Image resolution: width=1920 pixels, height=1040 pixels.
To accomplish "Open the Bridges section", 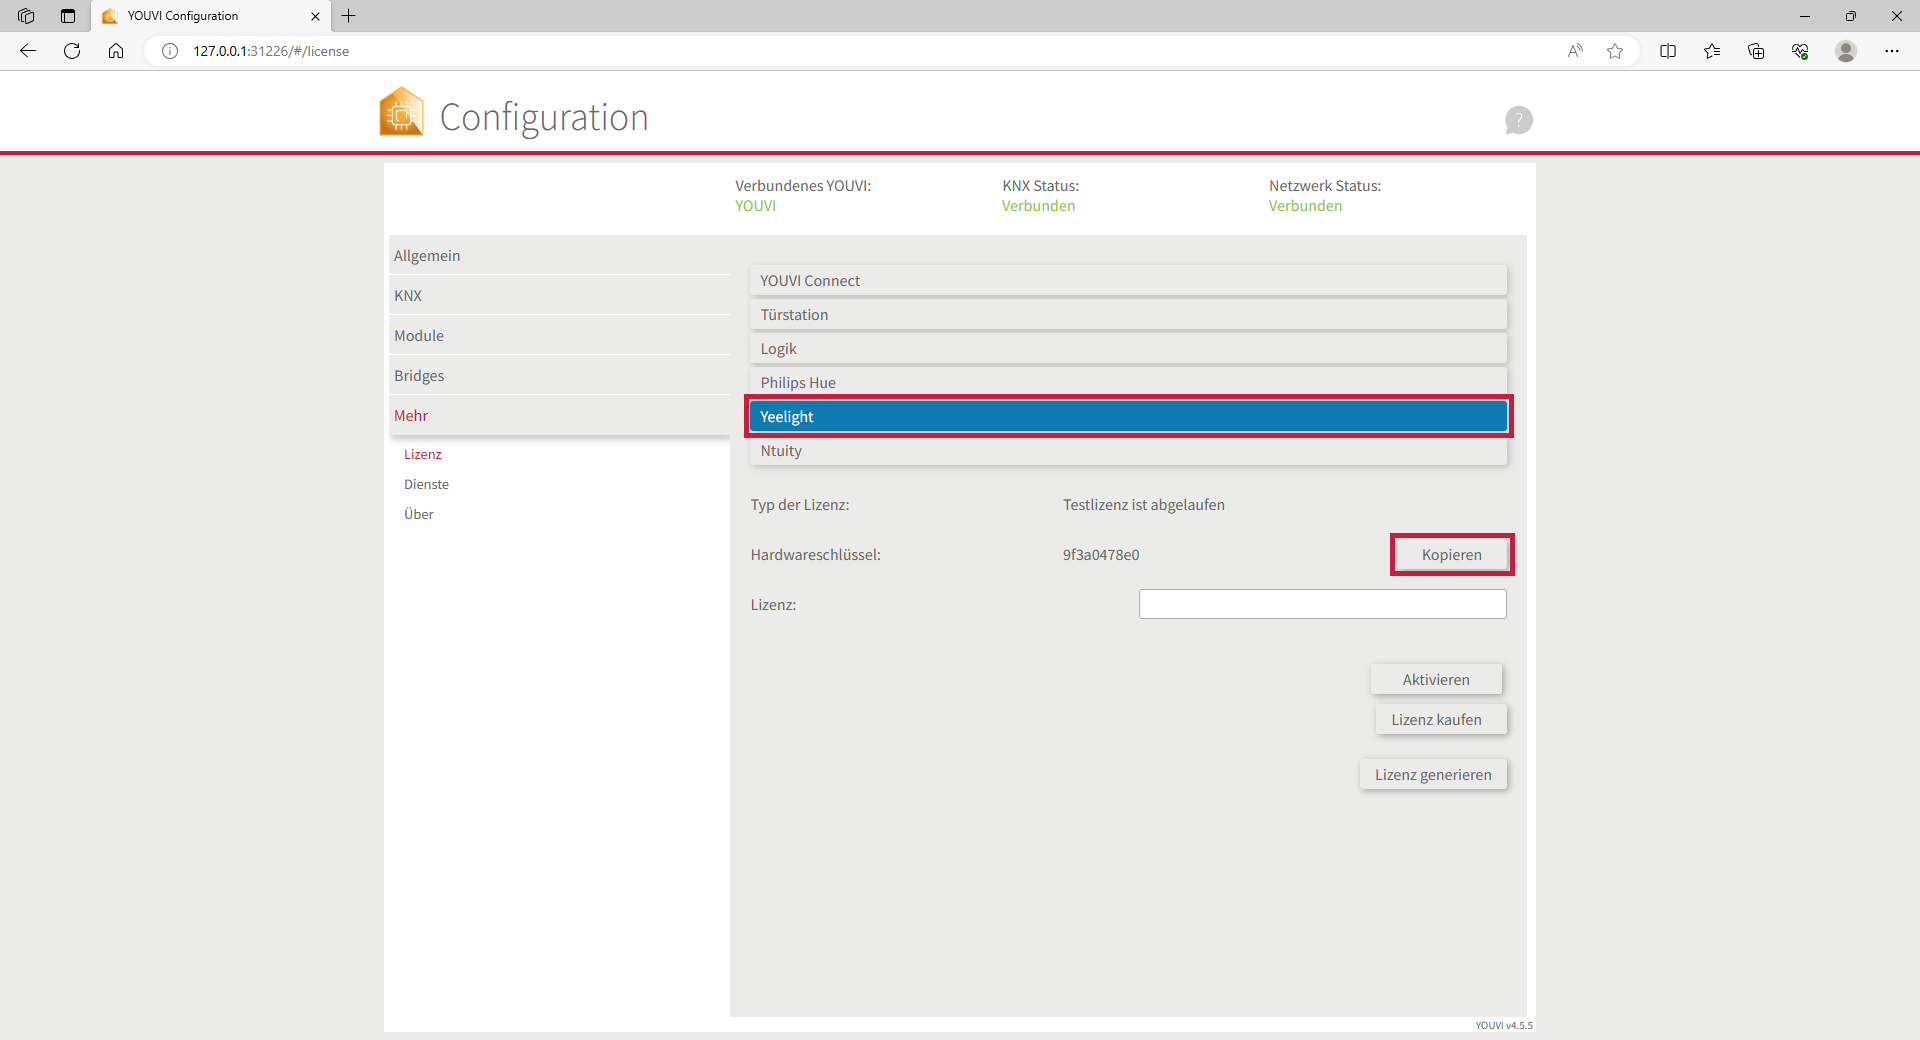I will coord(560,376).
